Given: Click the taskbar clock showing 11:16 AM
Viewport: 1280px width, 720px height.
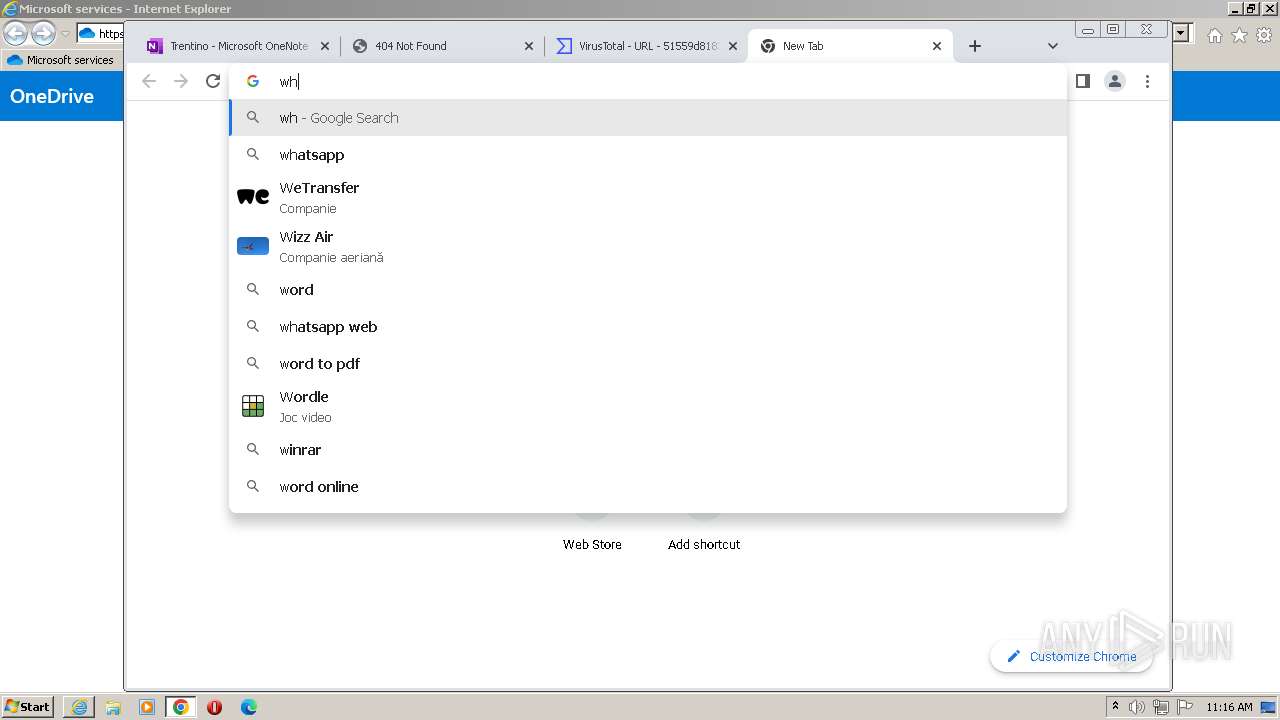Looking at the screenshot, I should [1229, 707].
